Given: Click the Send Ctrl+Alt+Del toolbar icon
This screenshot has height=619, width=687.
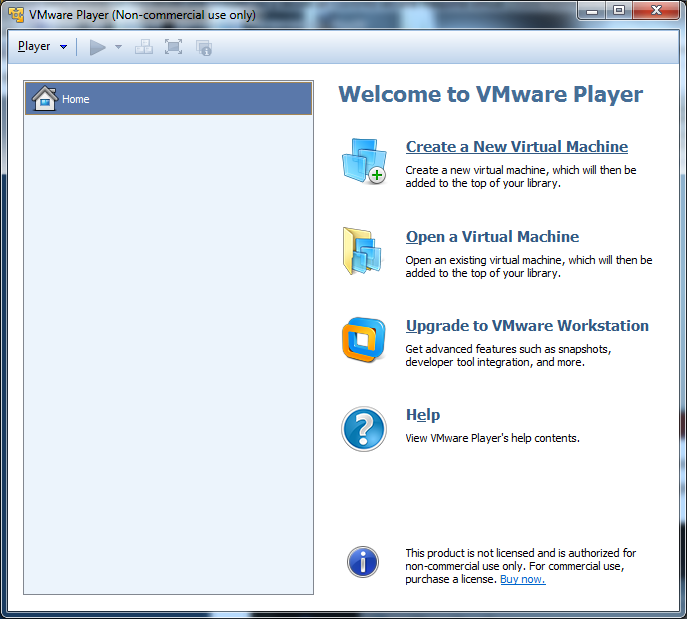Looking at the screenshot, I should [144, 47].
